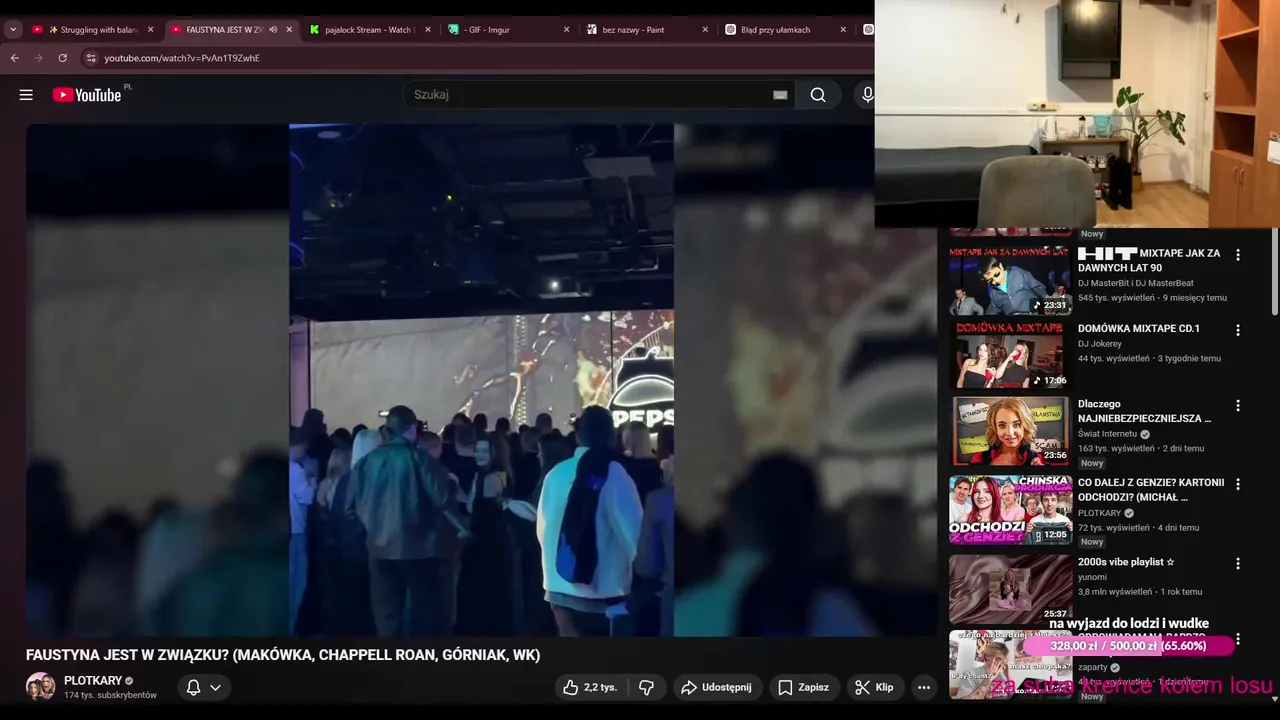Open the 2000s vibe playlist thumbnail
The image size is (1280, 720).
pyautogui.click(x=1010, y=589)
